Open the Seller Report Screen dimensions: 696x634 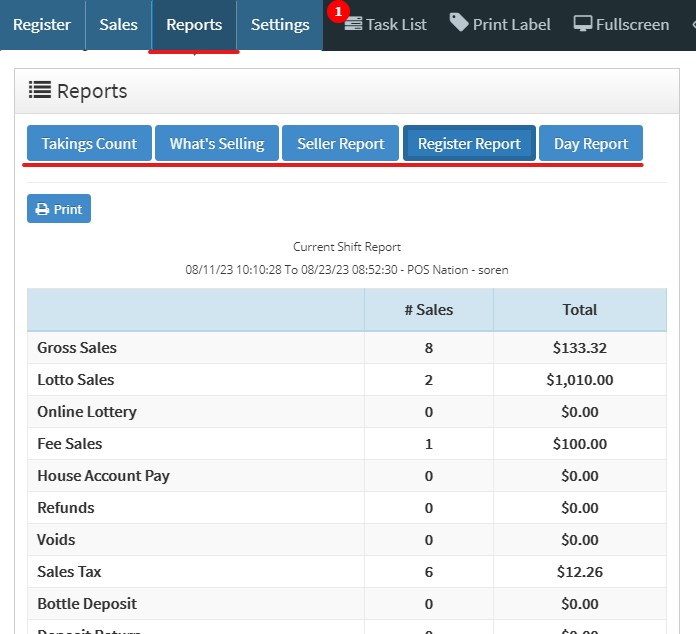click(x=340, y=143)
